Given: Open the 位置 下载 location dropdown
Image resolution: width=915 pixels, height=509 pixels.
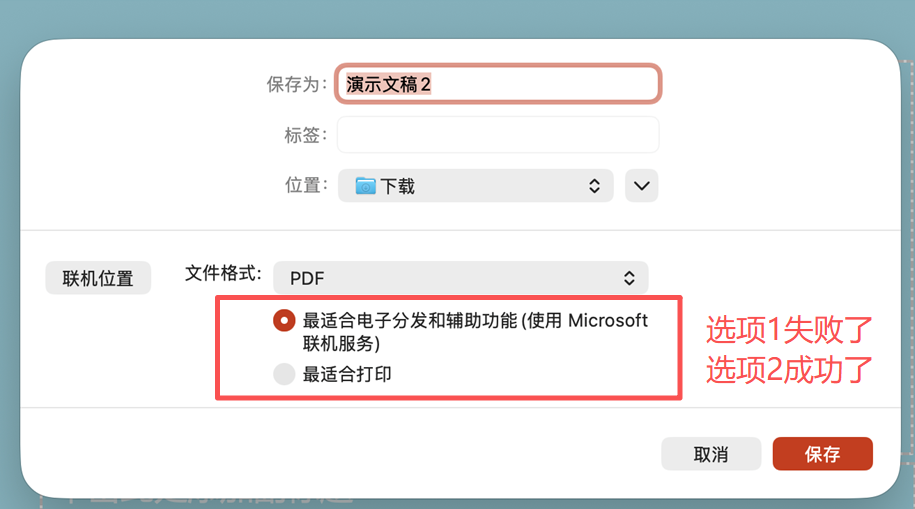Looking at the screenshot, I should 476,186.
